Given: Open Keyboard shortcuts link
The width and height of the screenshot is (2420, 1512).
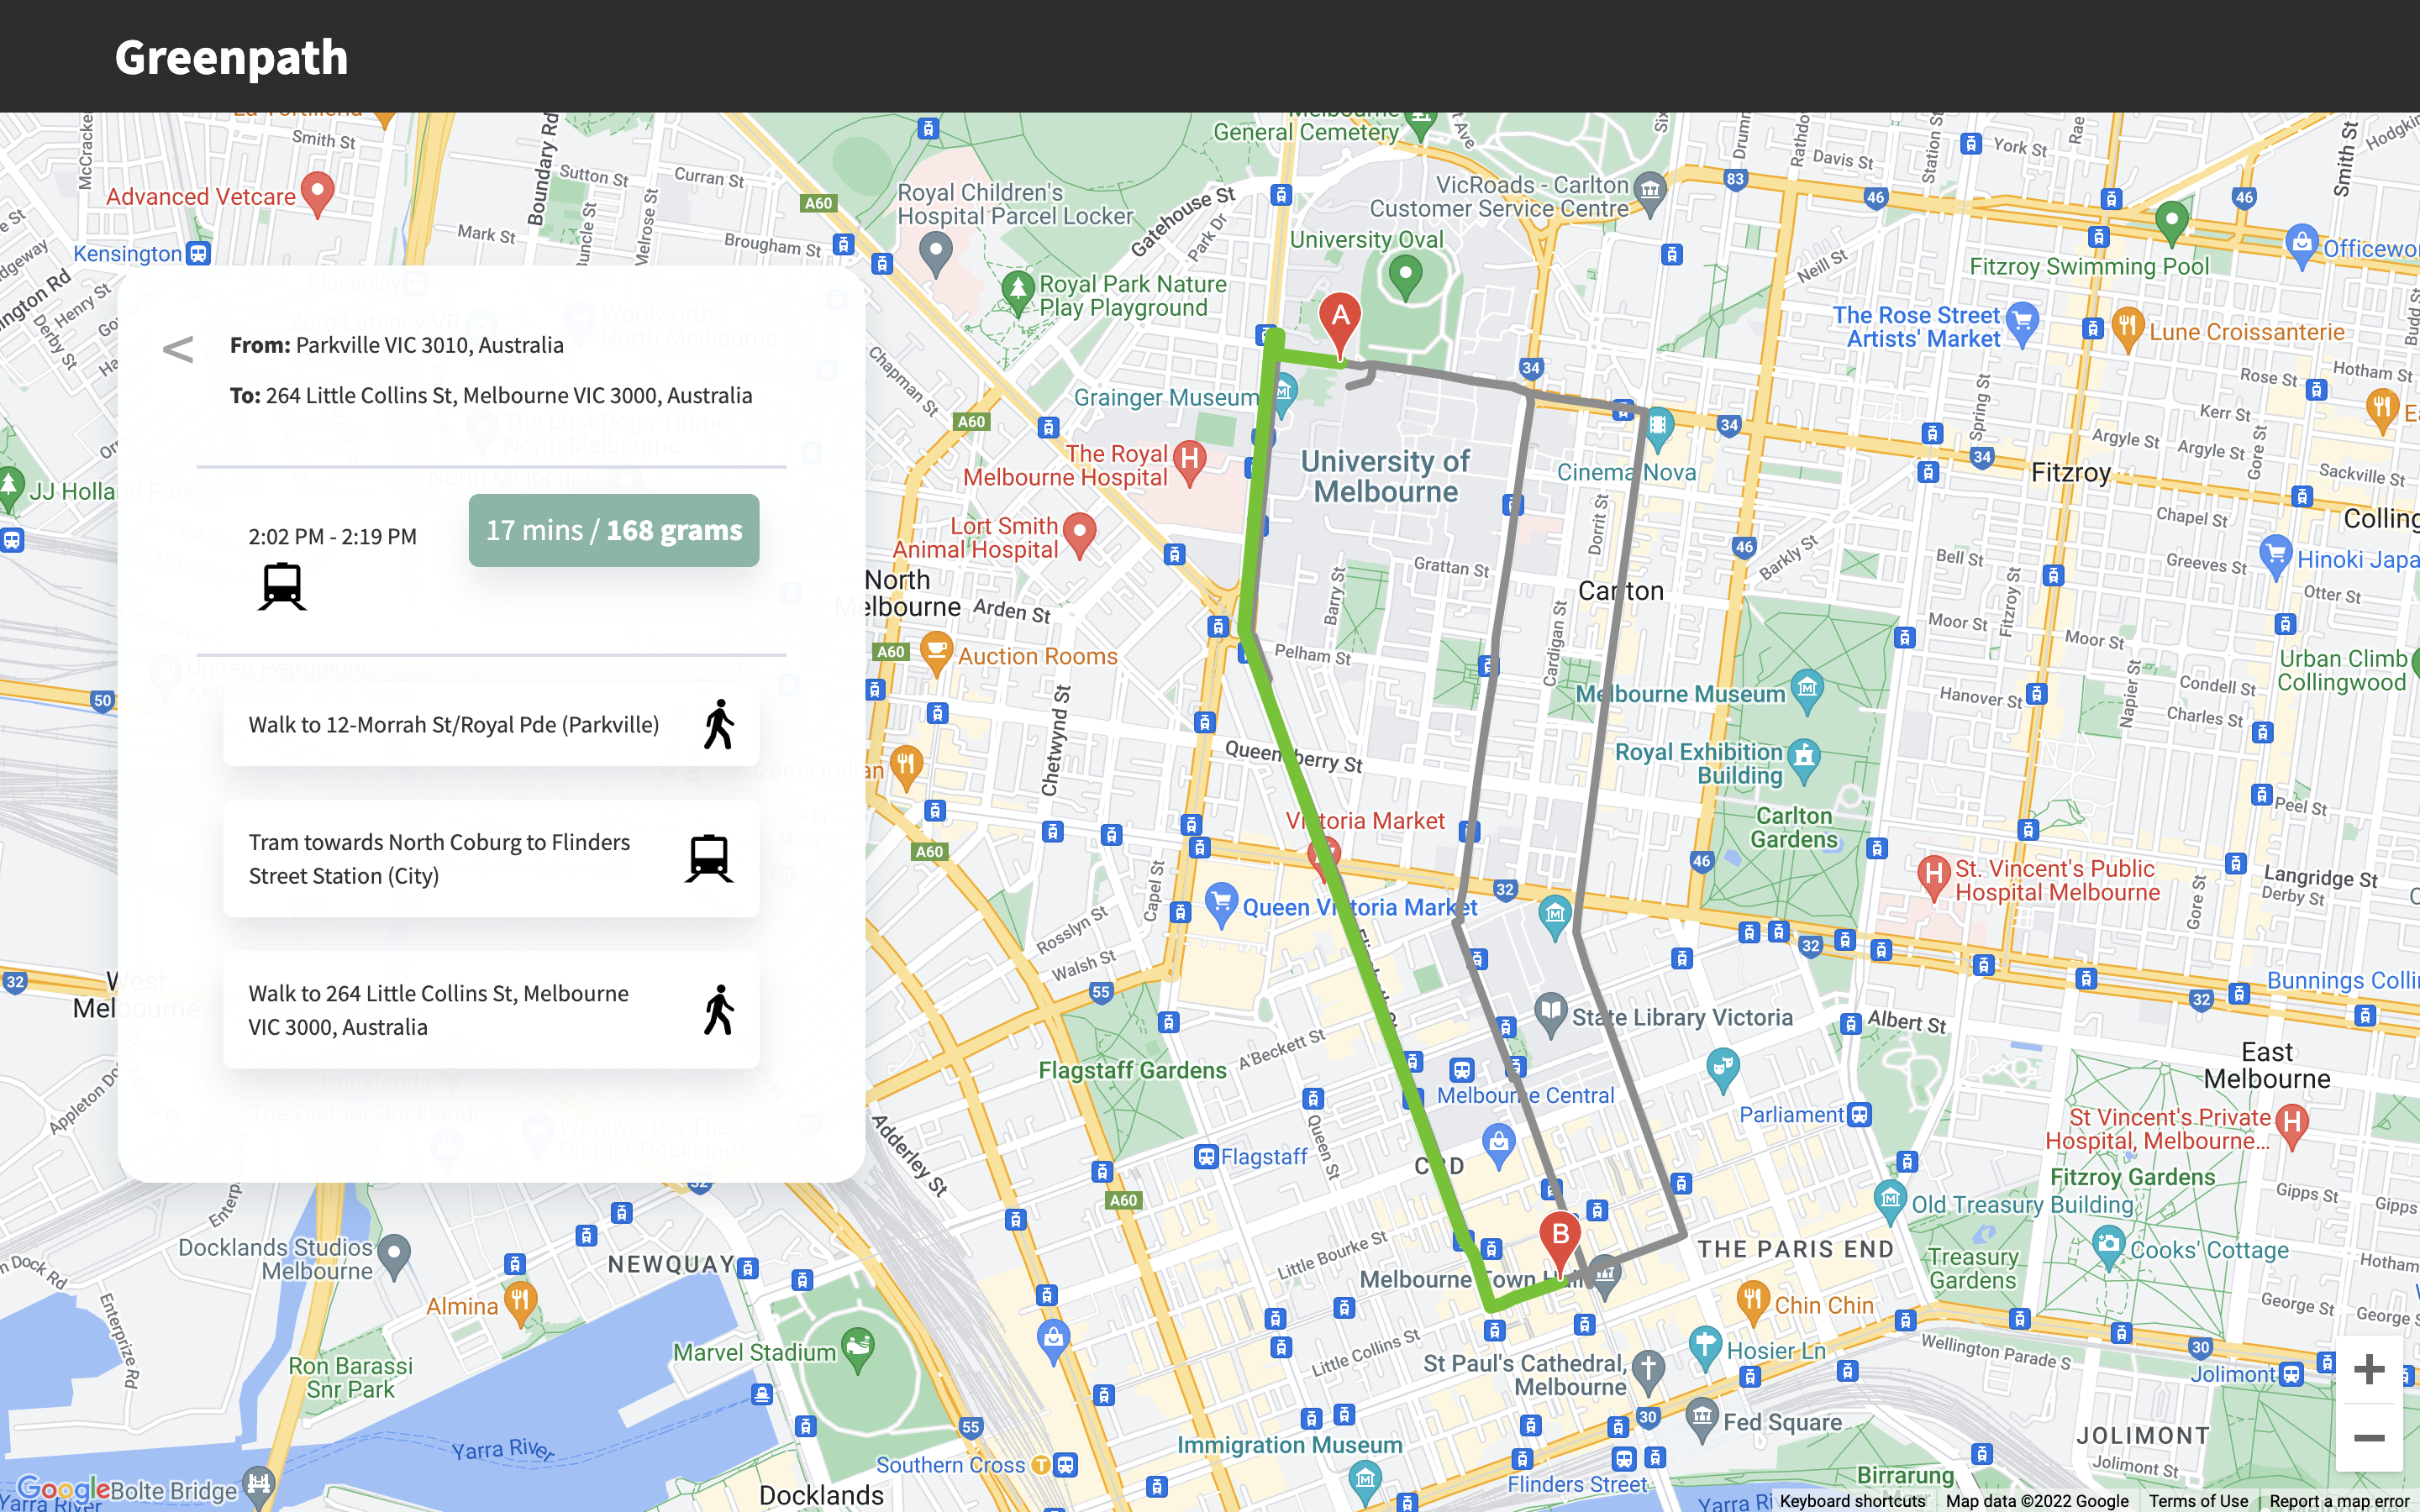Looking at the screenshot, I should [x=1852, y=1500].
